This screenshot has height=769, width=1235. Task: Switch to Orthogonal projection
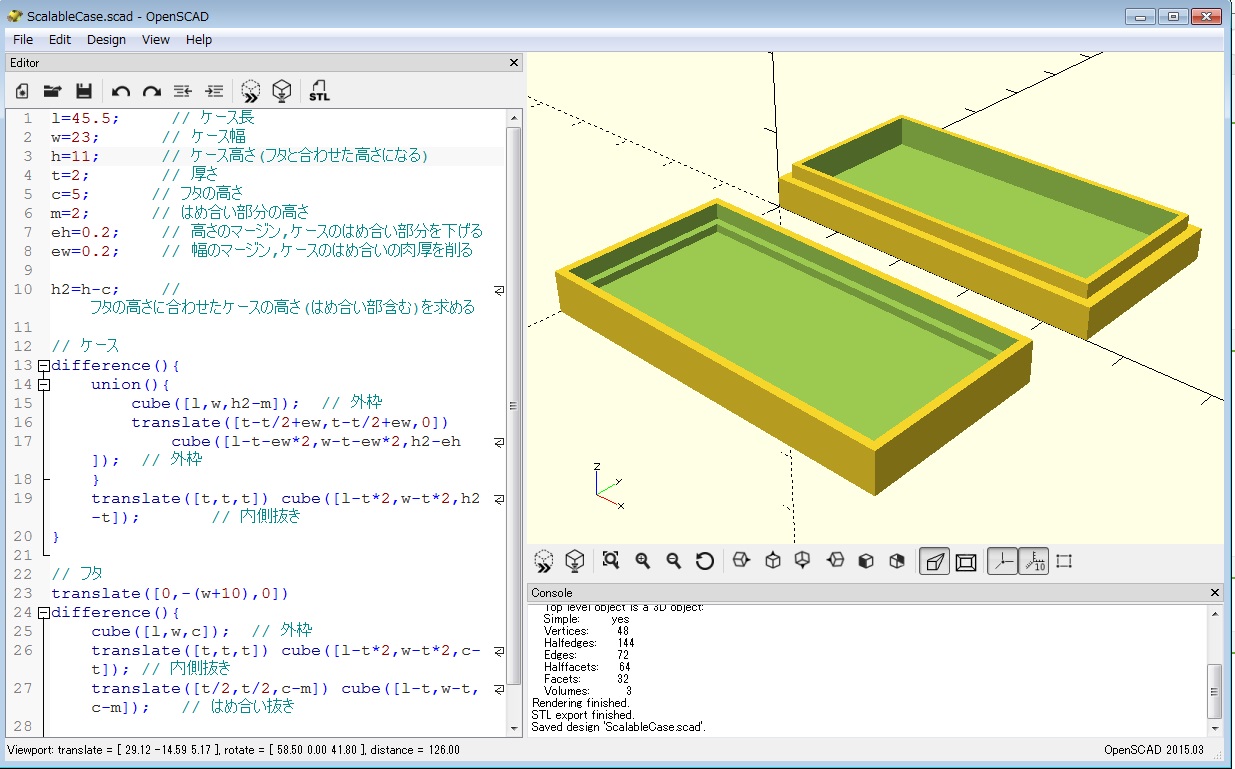[x=966, y=561]
